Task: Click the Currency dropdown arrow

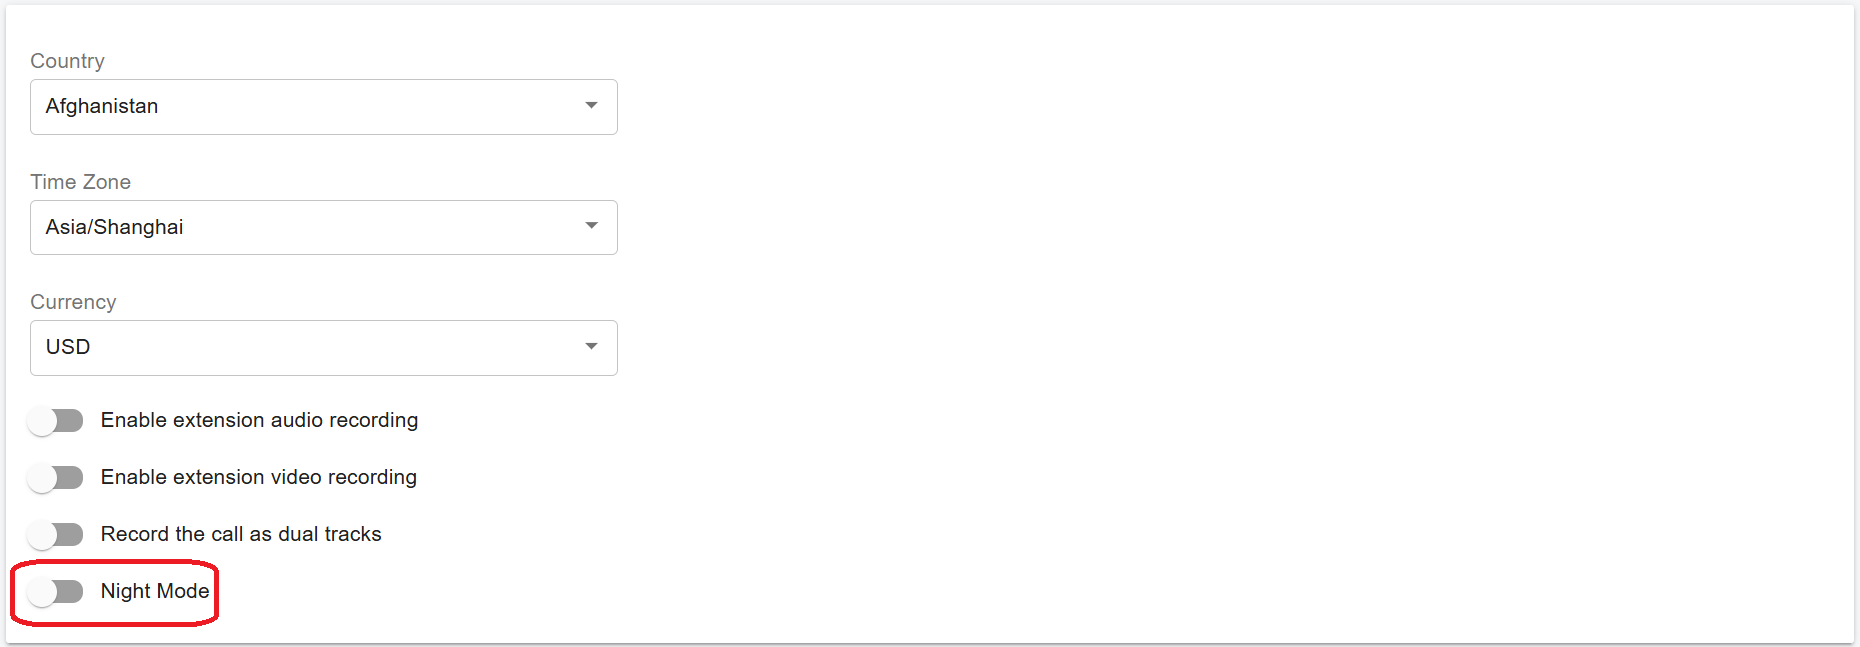Action: tap(590, 347)
